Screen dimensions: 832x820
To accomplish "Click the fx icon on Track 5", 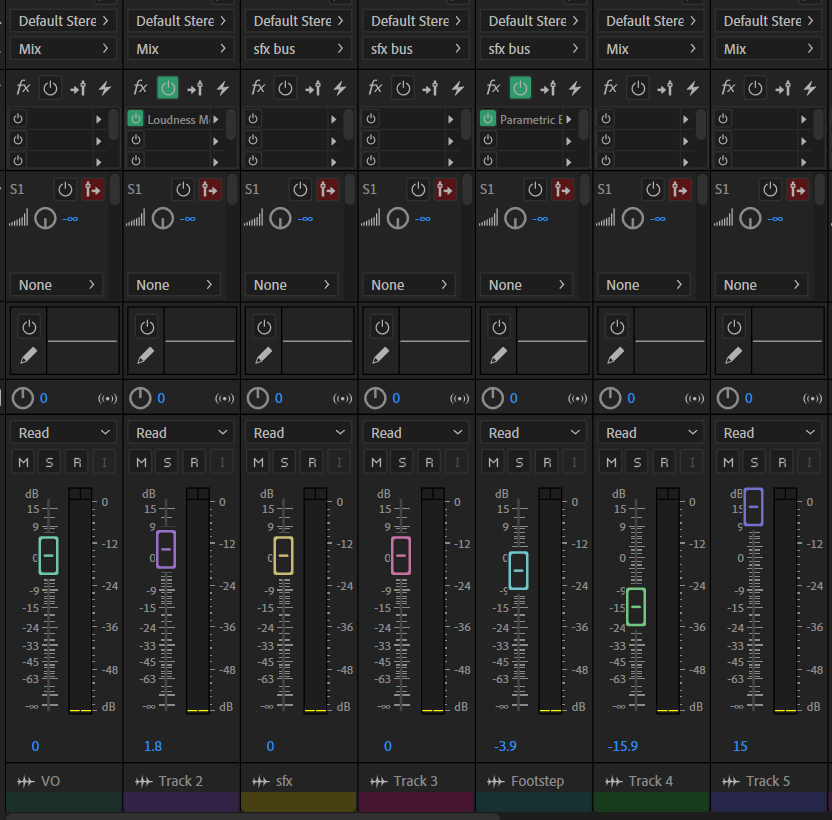I will [728, 88].
